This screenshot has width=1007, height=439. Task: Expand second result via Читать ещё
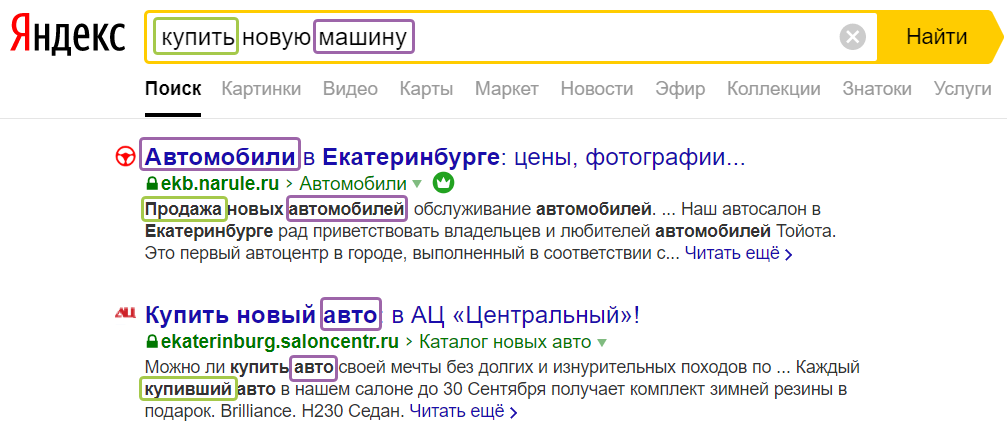pos(463,411)
